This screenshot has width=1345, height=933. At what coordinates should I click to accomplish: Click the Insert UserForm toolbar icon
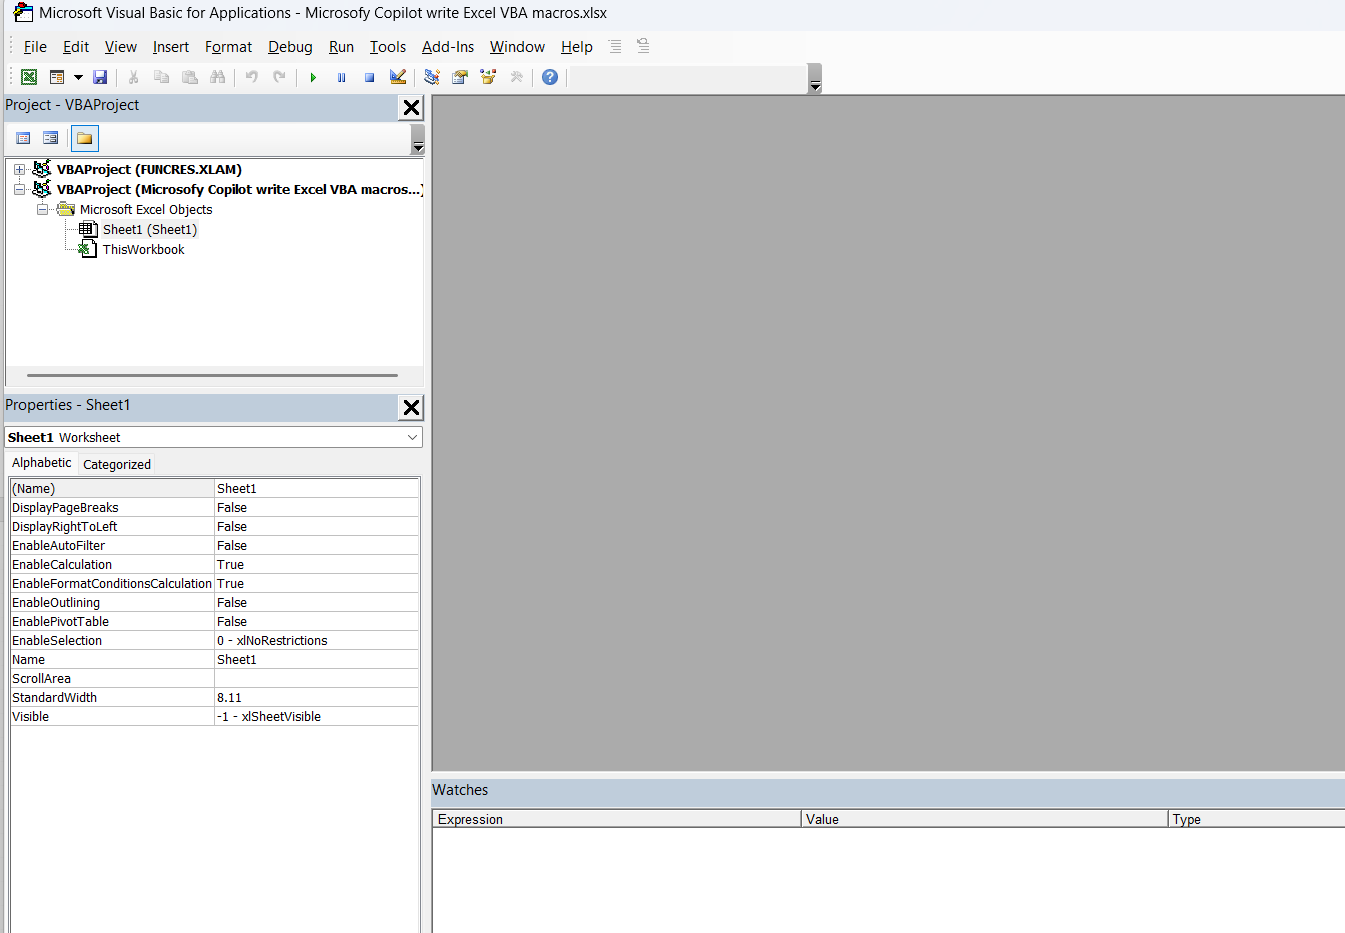(57, 77)
